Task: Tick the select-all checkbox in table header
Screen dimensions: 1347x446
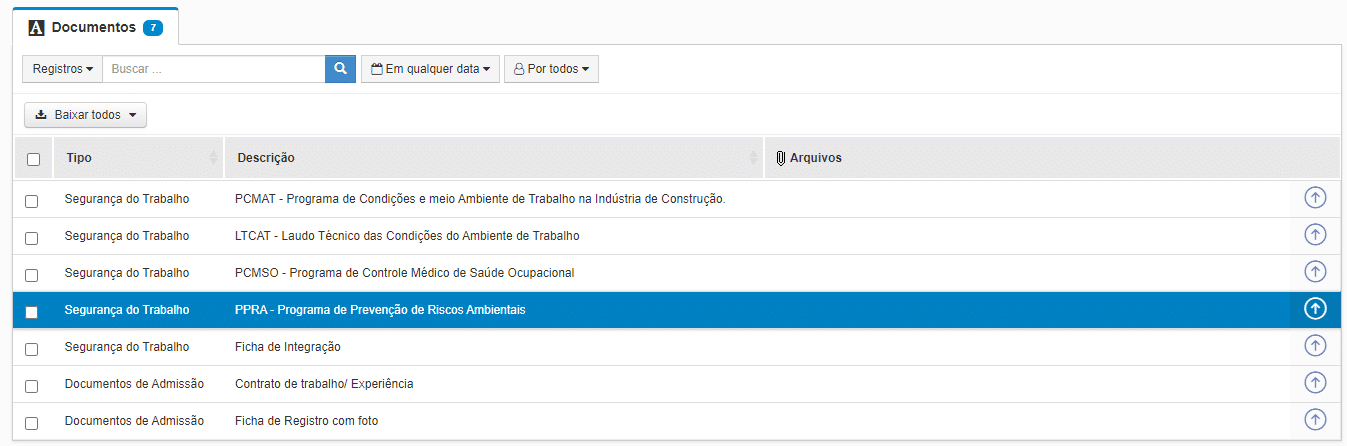Action: (x=33, y=159)
